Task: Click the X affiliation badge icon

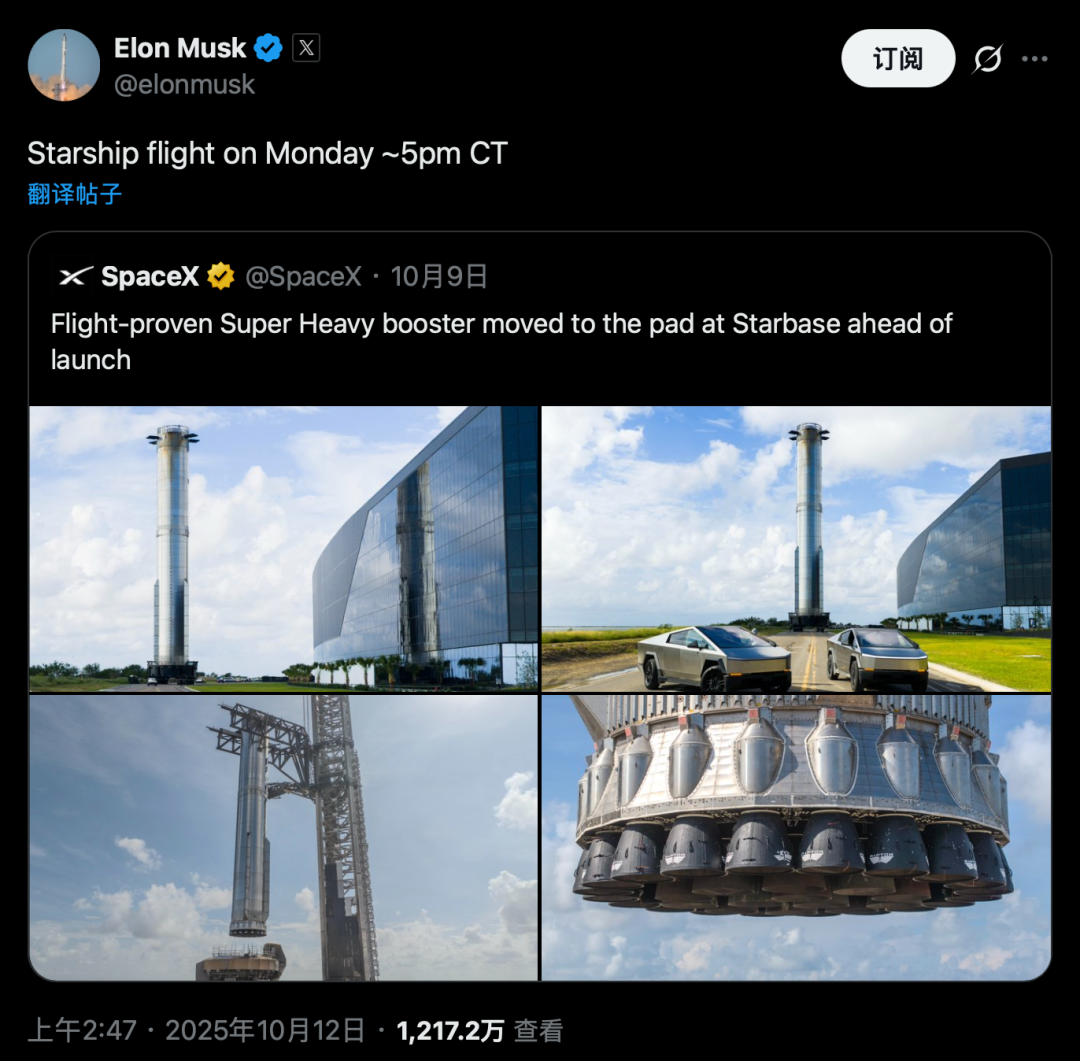Action: coord(306,48)
